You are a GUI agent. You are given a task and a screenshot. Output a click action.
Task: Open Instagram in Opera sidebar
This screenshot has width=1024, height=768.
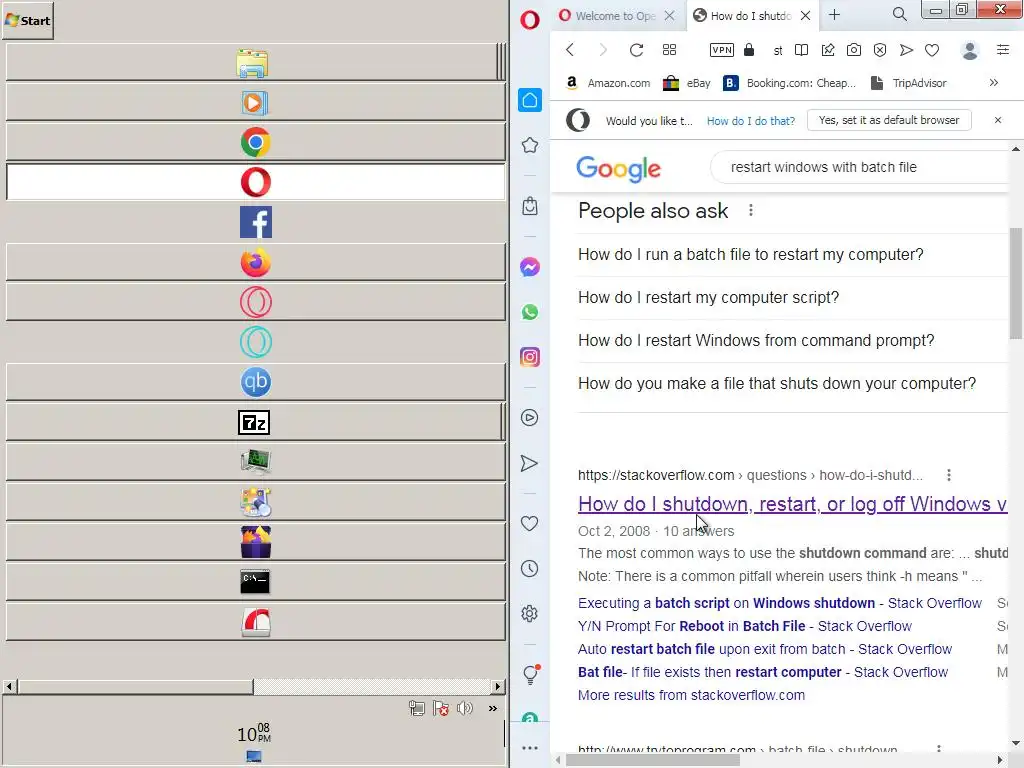coord(530,357)
